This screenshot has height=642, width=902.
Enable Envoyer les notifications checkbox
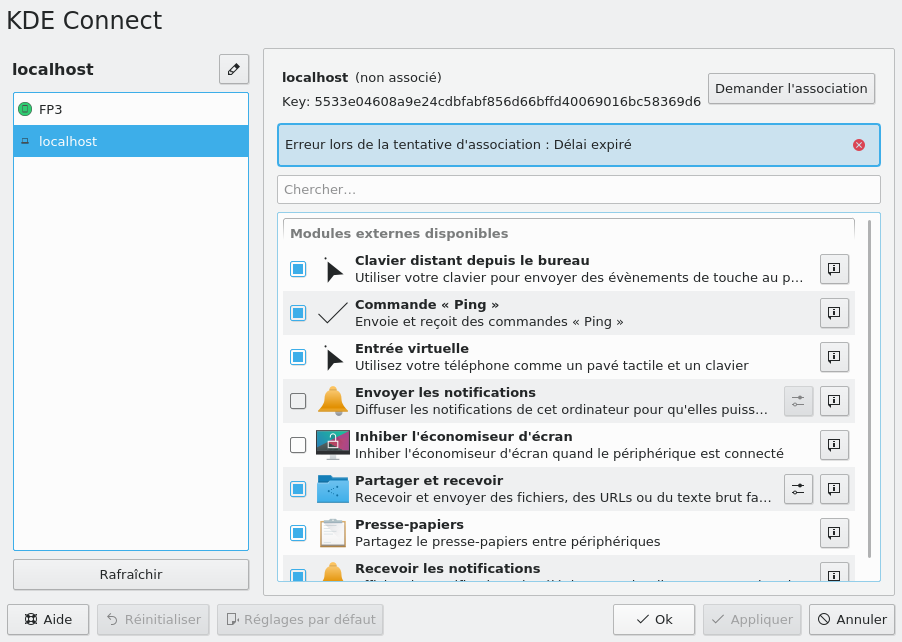(x=298, y=401)
